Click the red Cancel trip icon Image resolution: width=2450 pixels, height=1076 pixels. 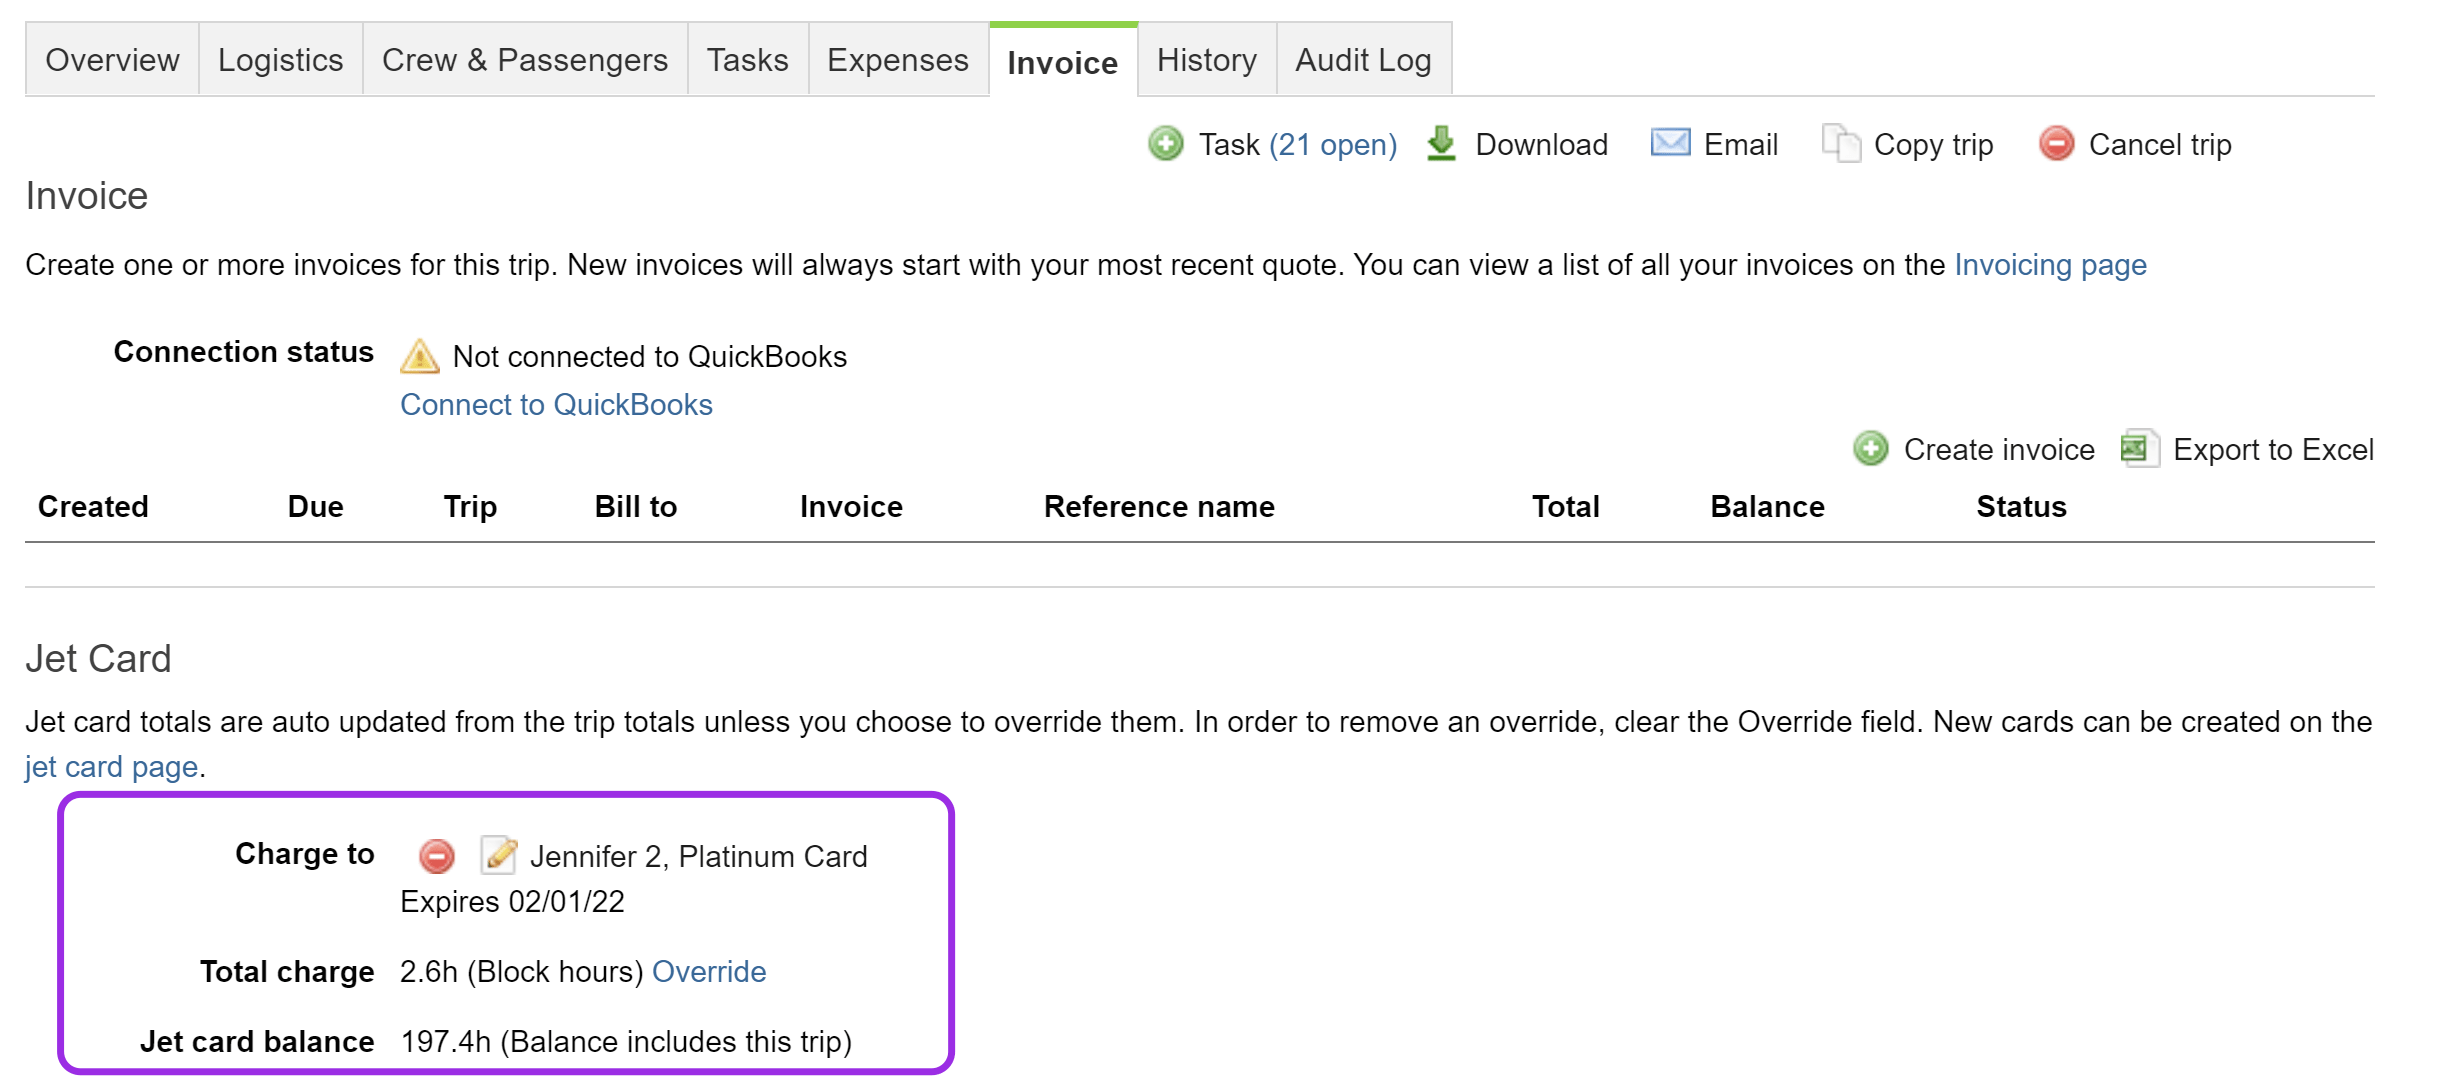click(x=2056, y=144)
